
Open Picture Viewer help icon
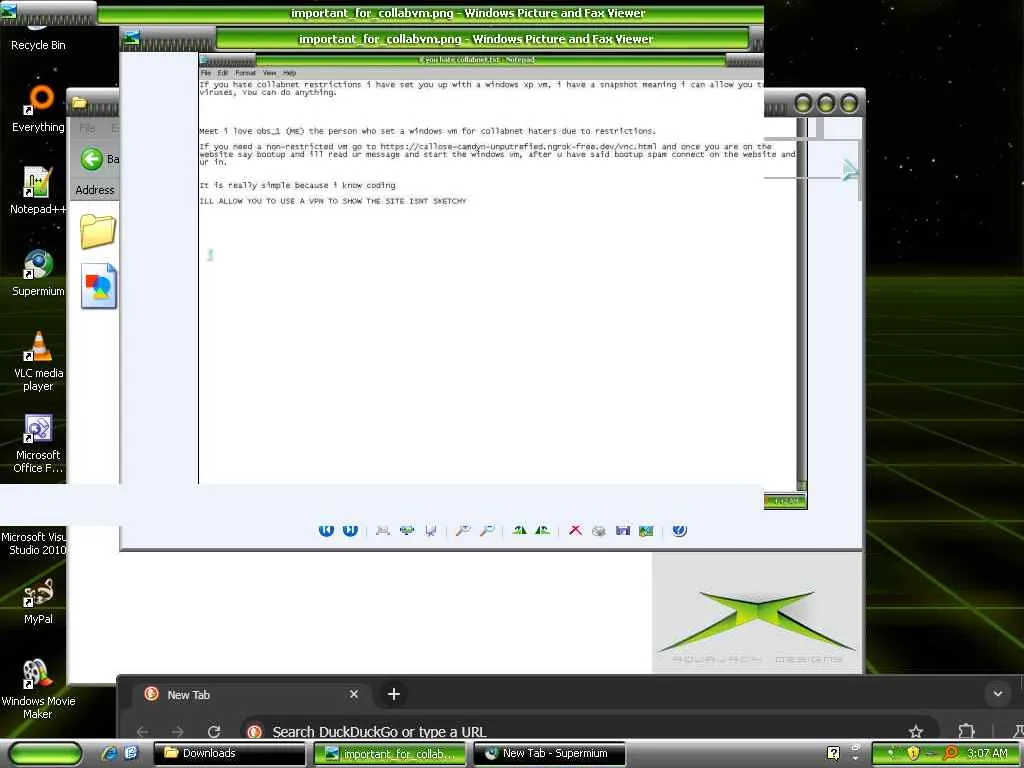tap(679, 530)
